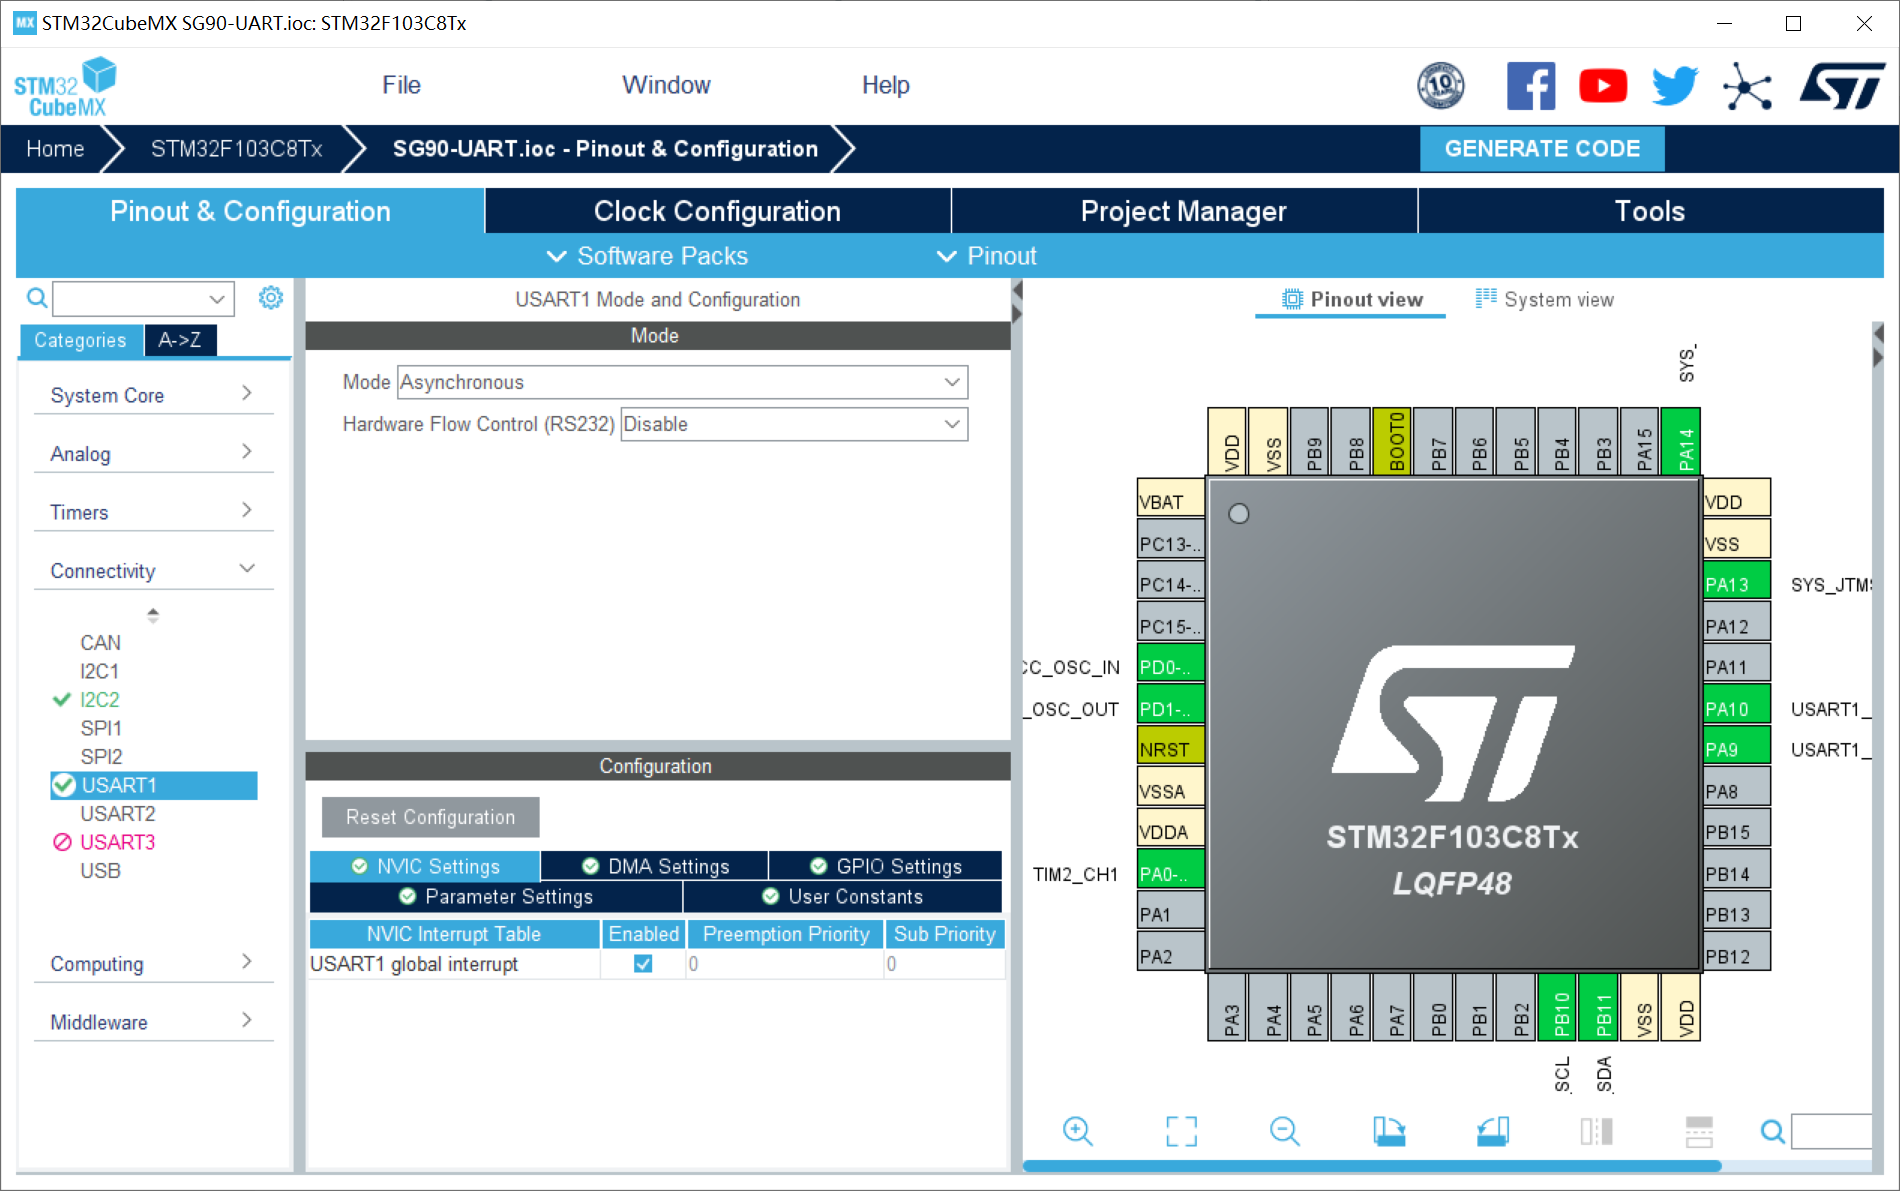The width and height of the screenshot is (1900, 1191).
Task: Select USART2 in the Connectivity list
Action: tap(117, 813)
